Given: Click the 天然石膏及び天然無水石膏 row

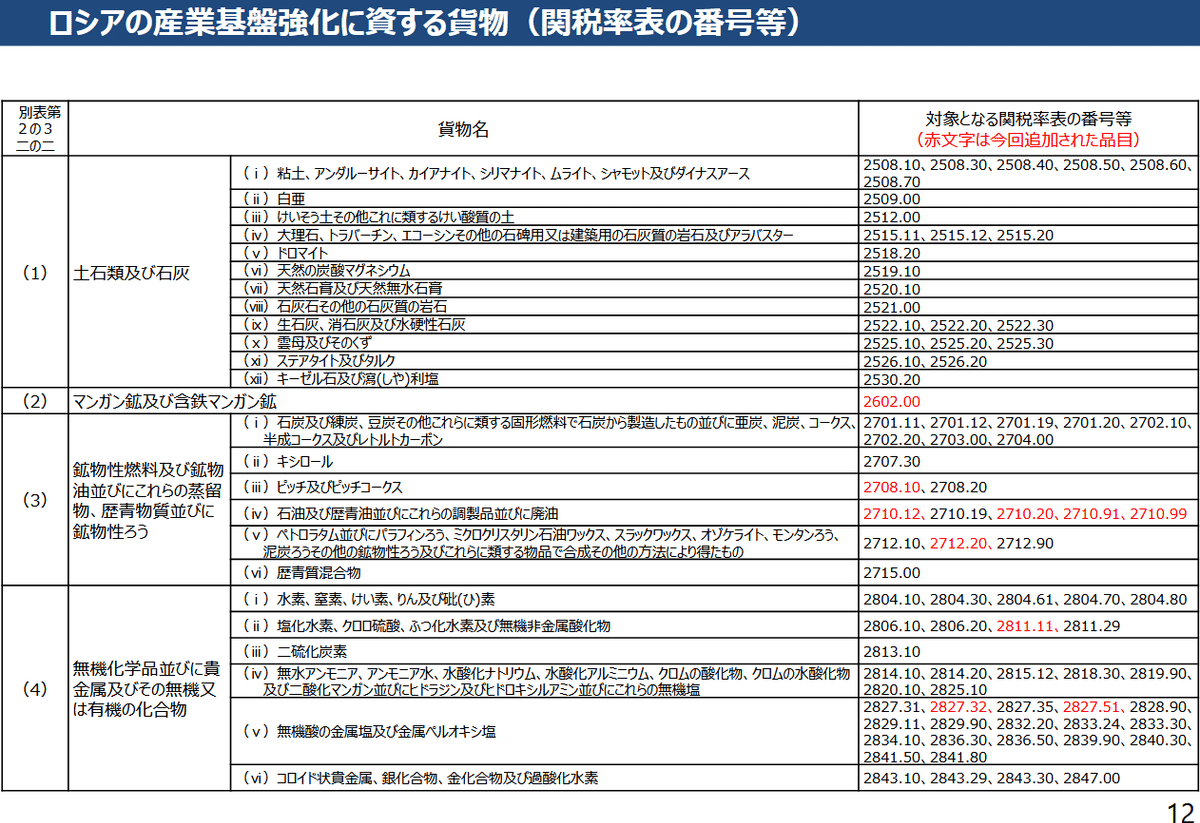Looking at the screenshot, I should coord(544,289).
